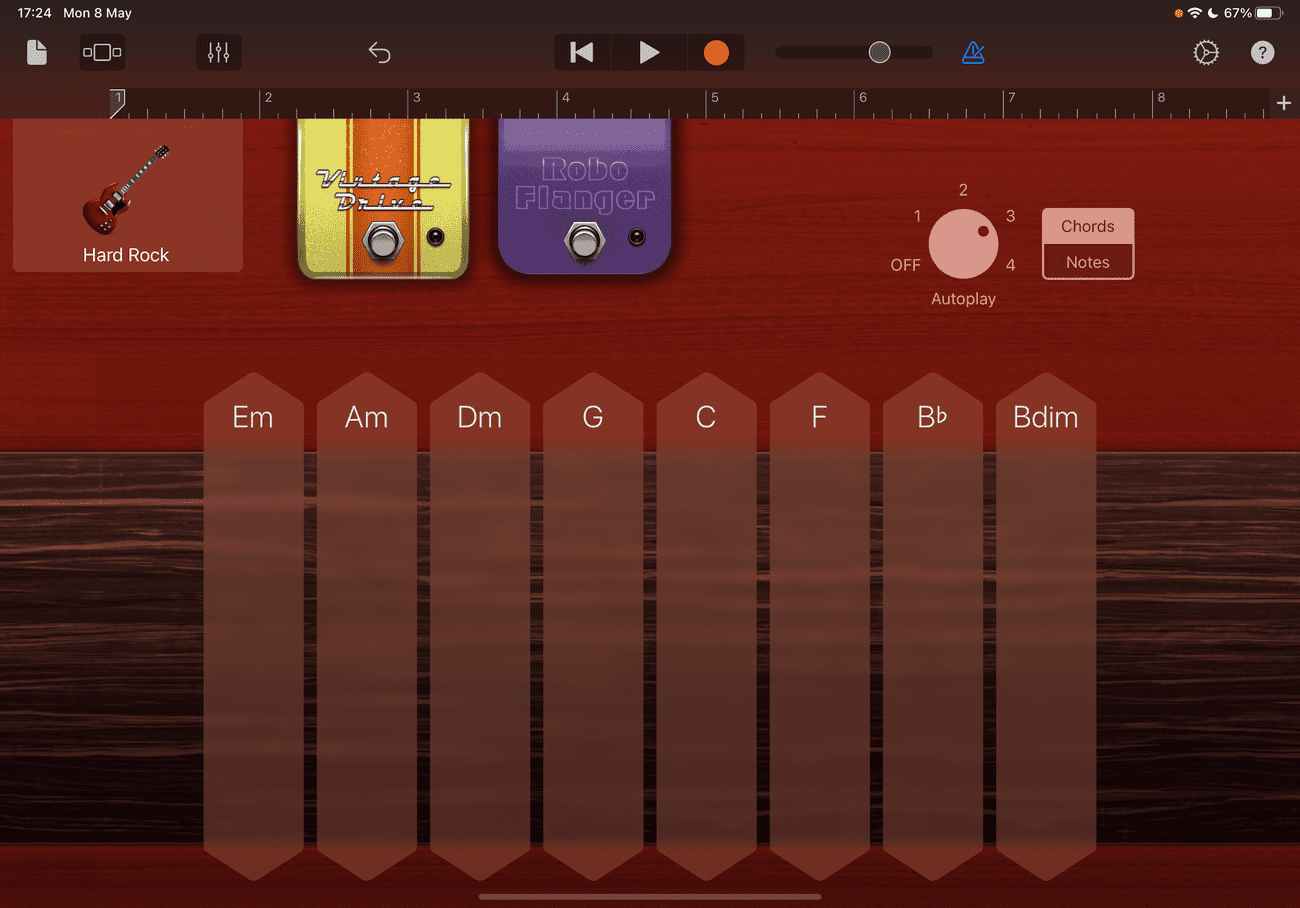Viewport: 1300px width, 908px height.
Task: Open the My Songs browser icon
Action: click(x=36, y=52)
